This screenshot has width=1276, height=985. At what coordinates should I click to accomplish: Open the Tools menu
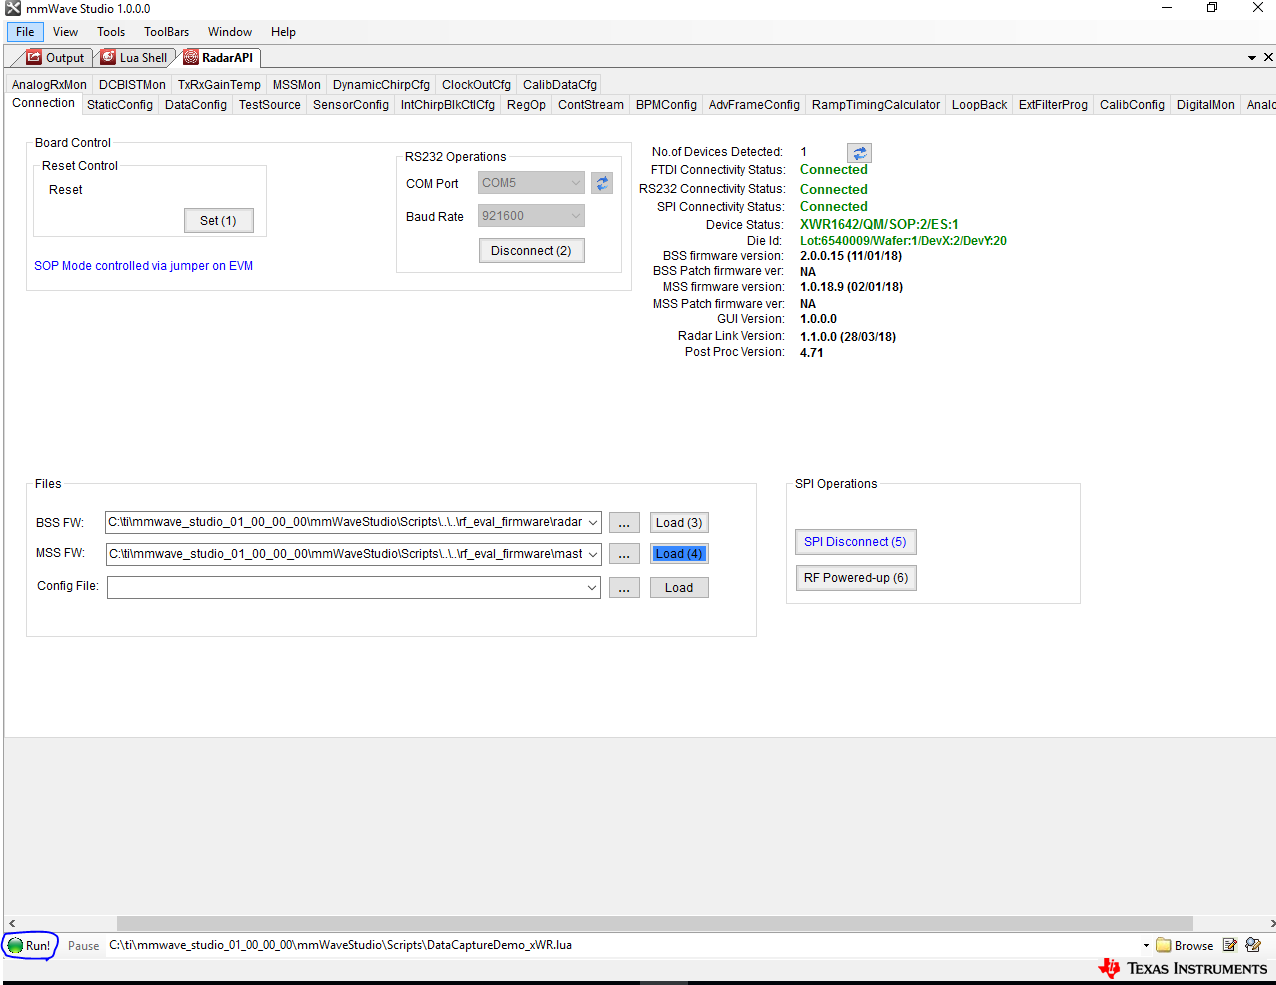pyautogui.click(x=111, y=32)
